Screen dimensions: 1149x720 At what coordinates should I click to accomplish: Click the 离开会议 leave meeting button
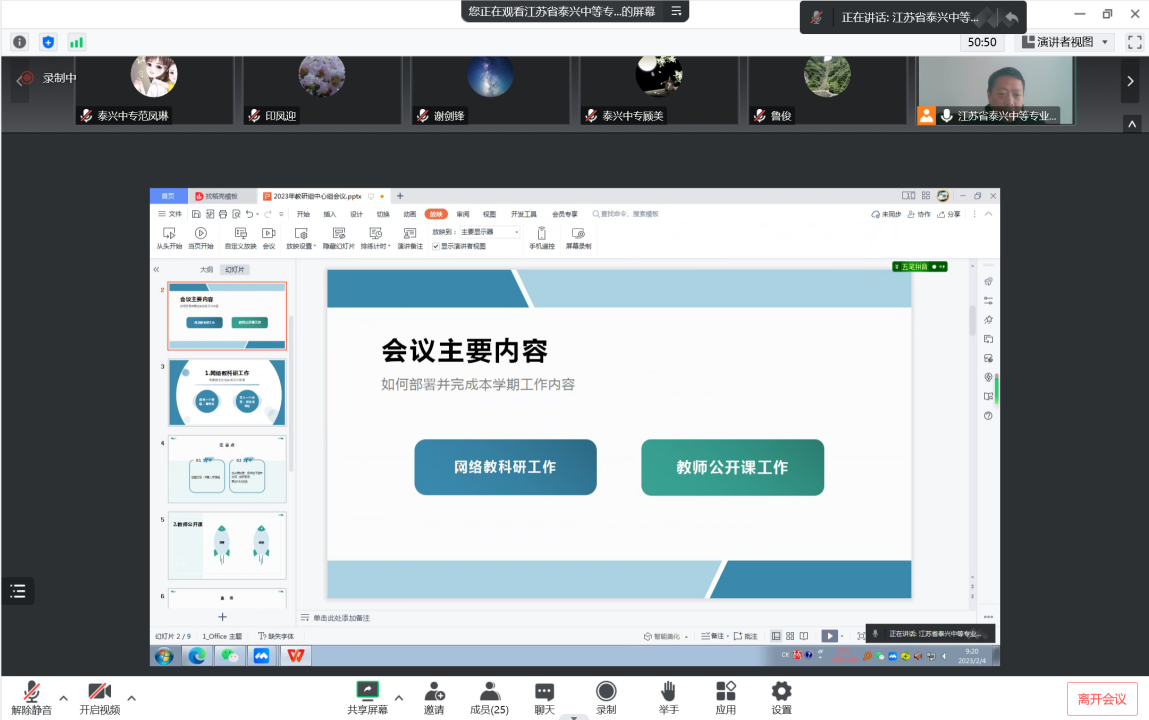[x=1101, y=699]
